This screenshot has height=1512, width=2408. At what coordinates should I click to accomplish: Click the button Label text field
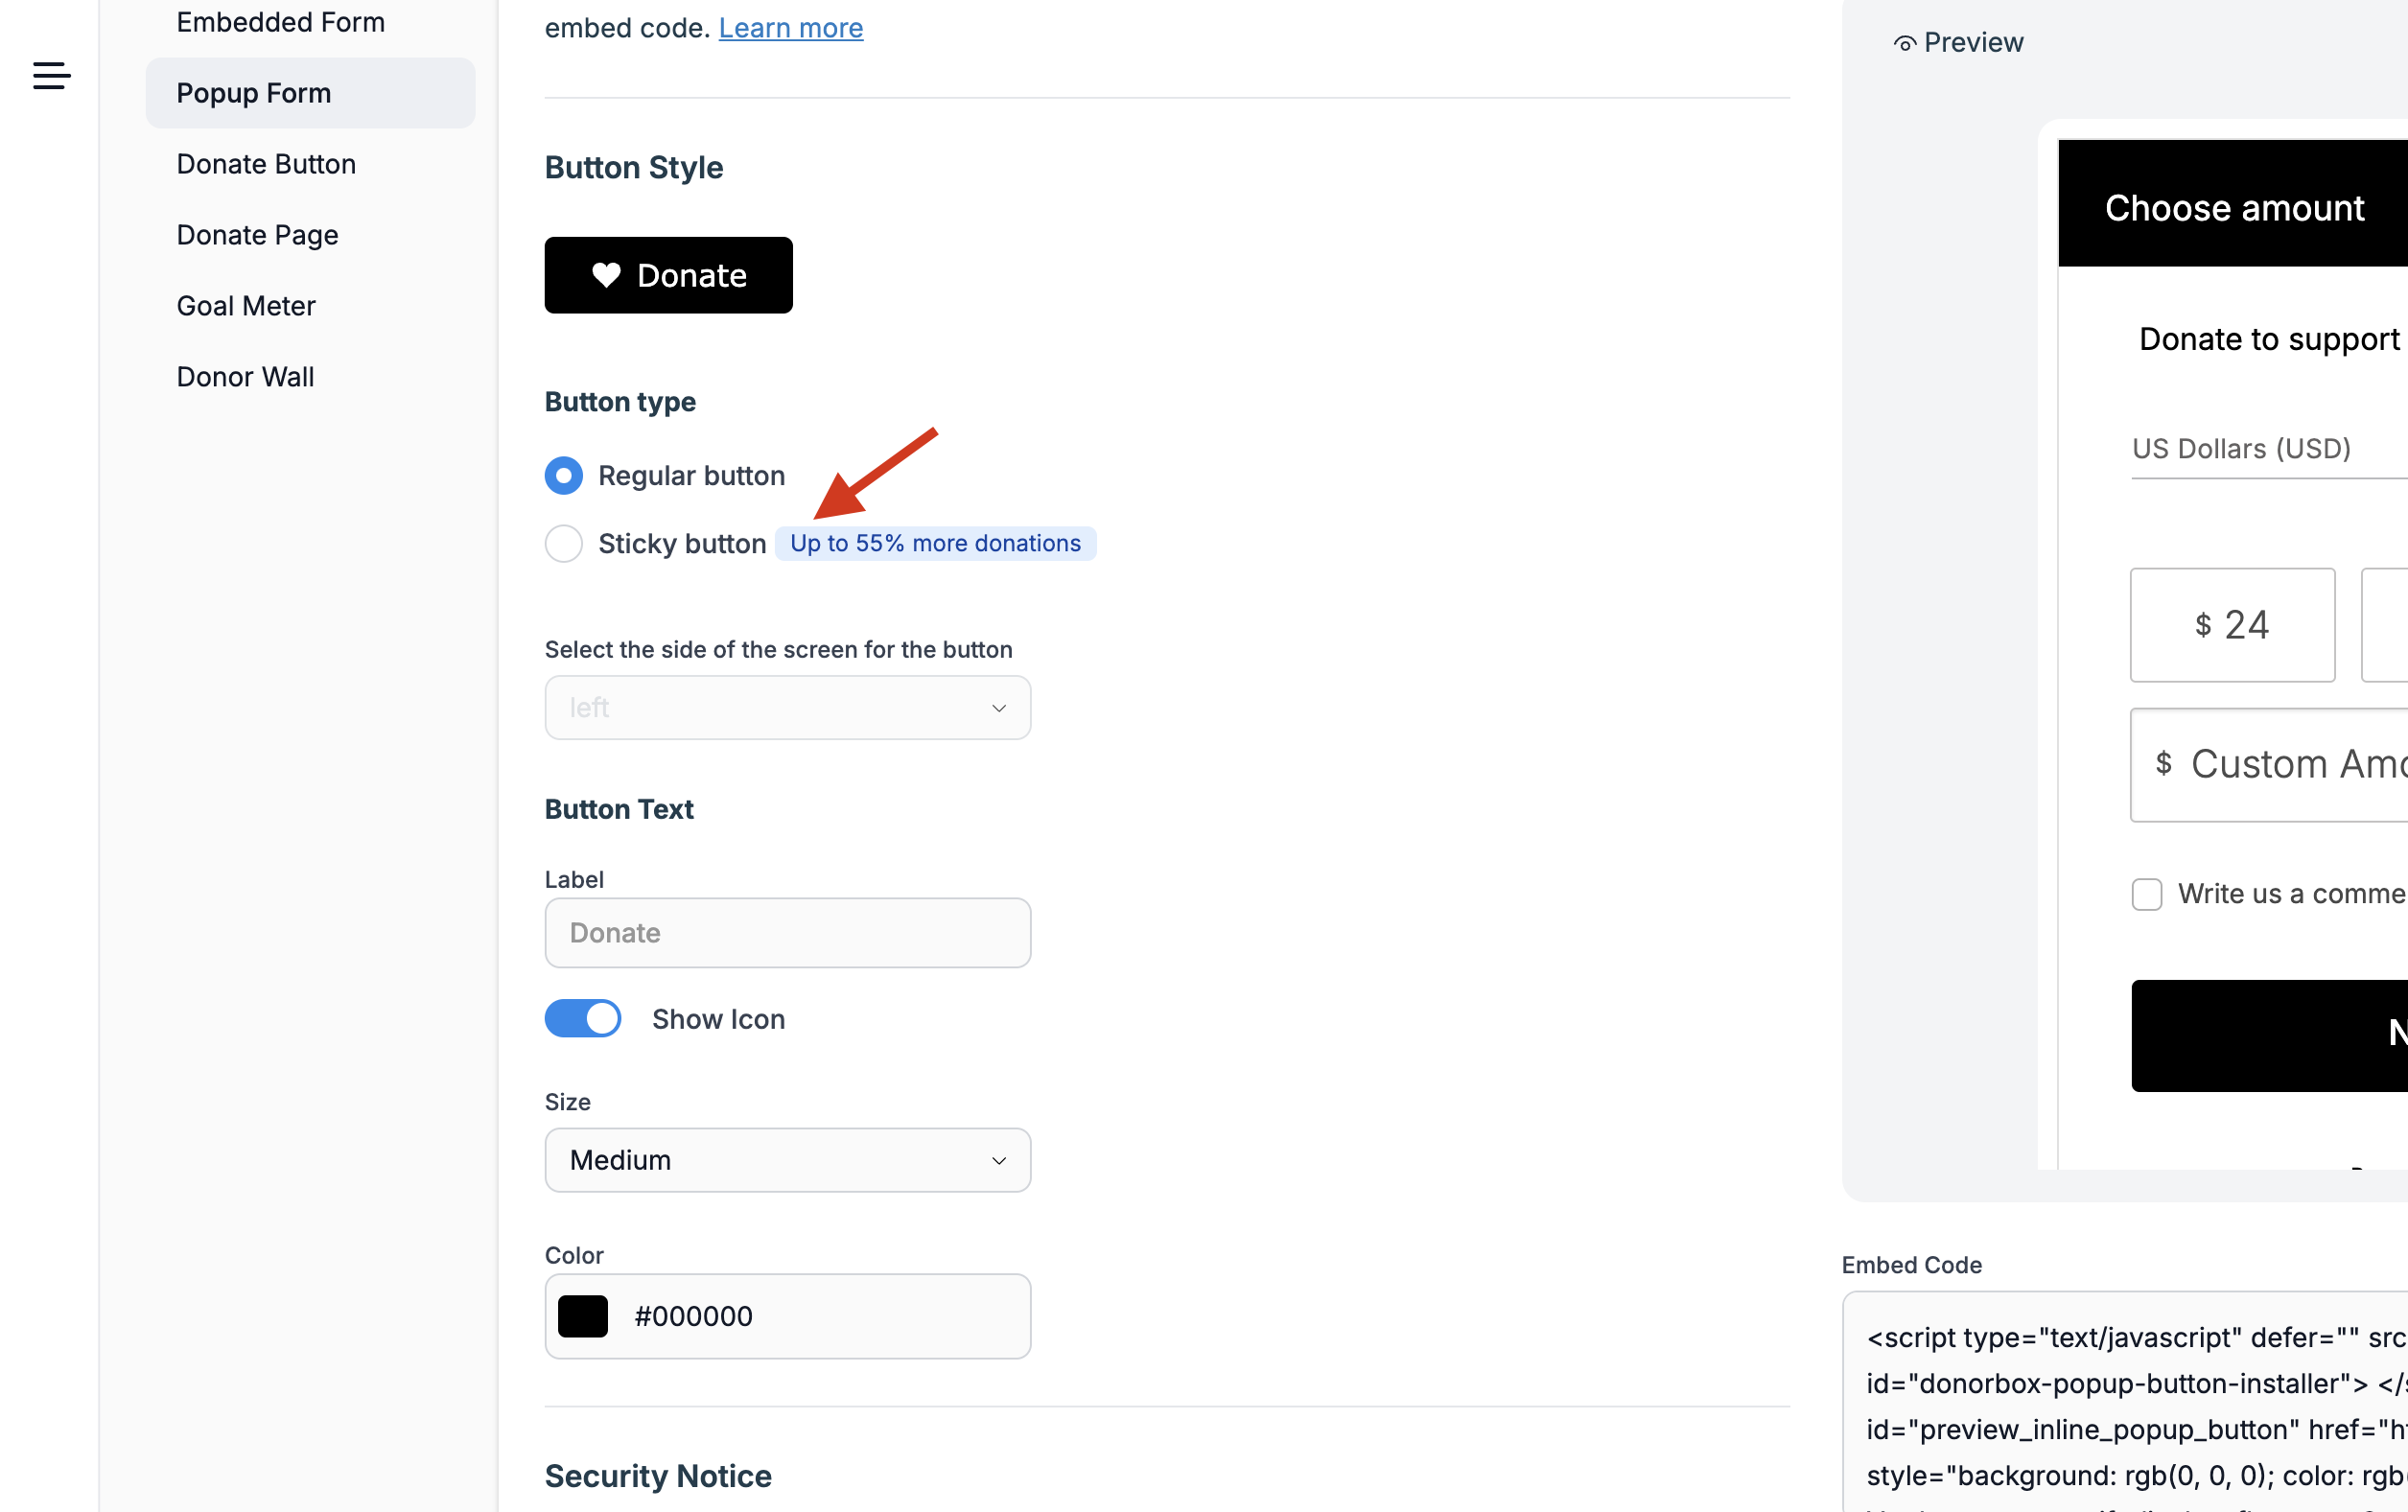point(787,933)
